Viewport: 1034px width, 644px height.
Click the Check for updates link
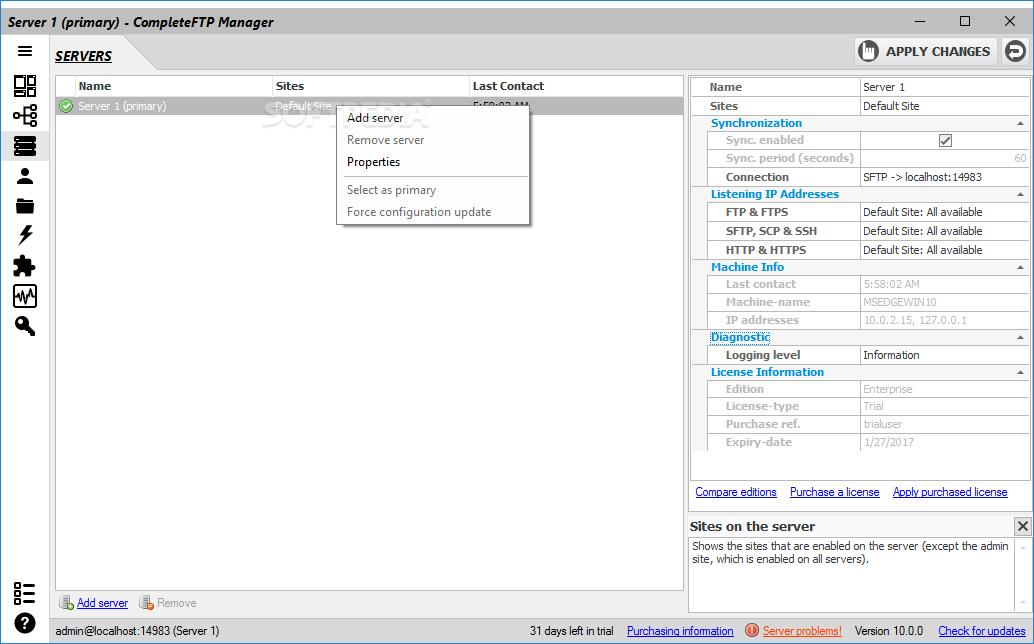coord(981,631)
